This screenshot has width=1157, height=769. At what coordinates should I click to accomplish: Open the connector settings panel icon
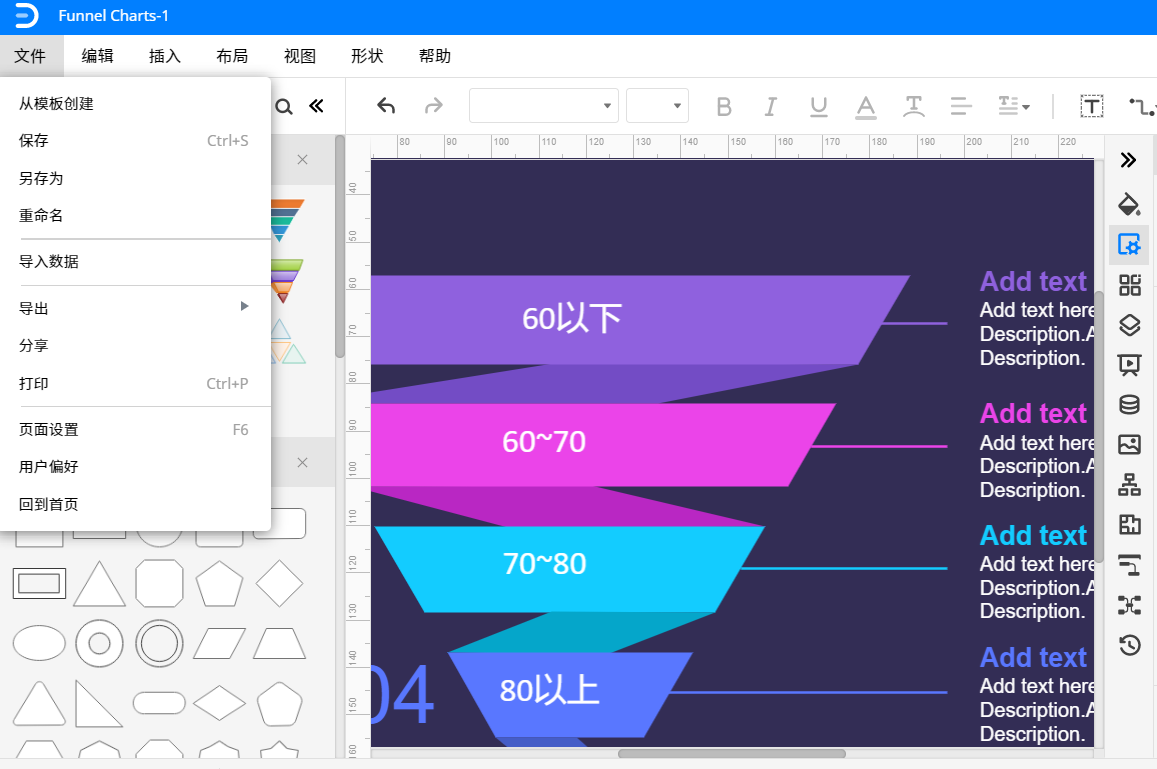1130,565
